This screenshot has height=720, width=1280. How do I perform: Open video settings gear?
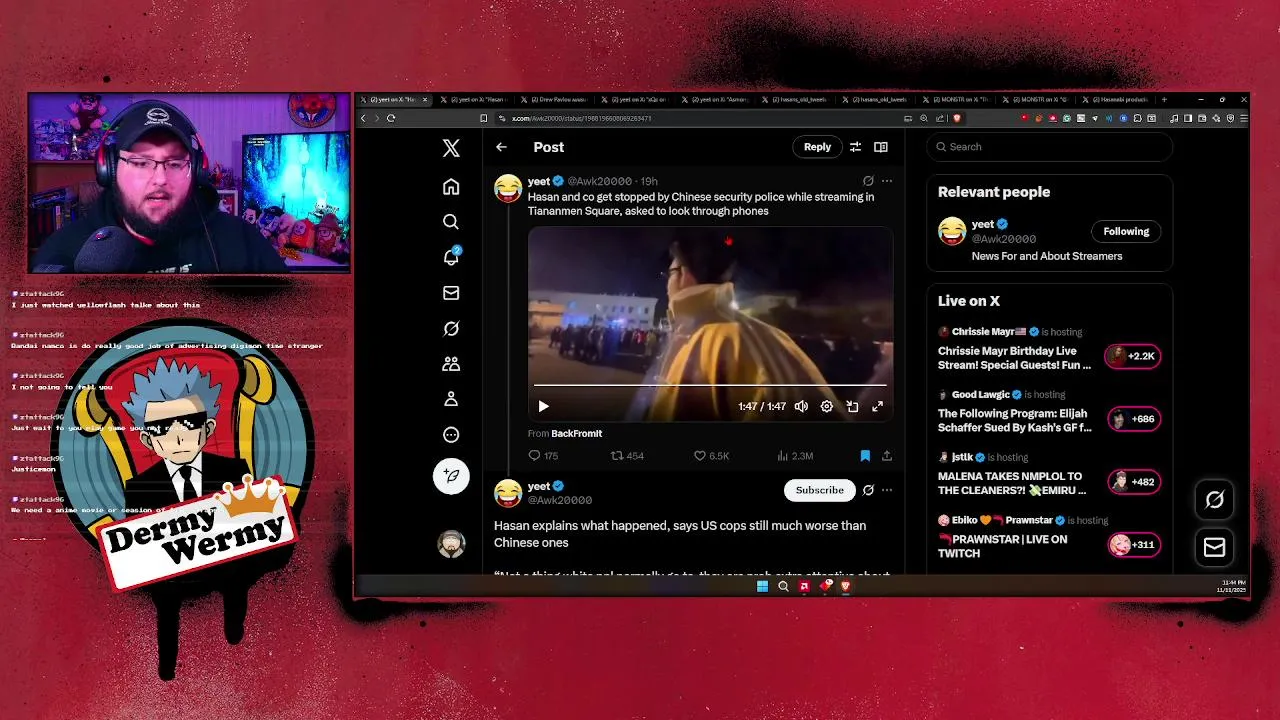[x=827, y=406]
